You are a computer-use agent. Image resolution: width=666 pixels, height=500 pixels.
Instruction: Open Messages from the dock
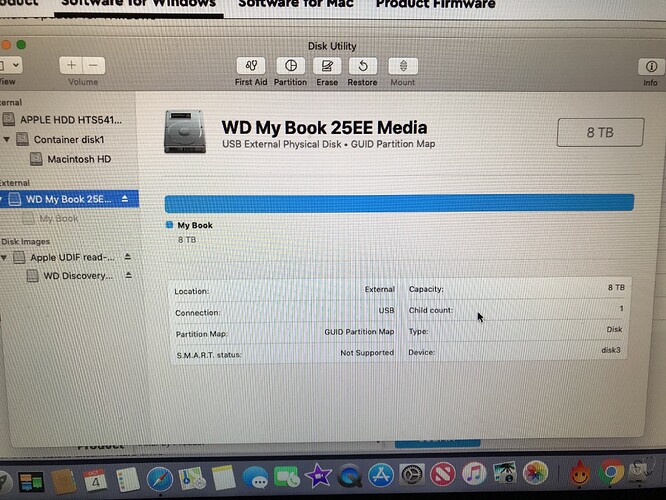[255, 478]
